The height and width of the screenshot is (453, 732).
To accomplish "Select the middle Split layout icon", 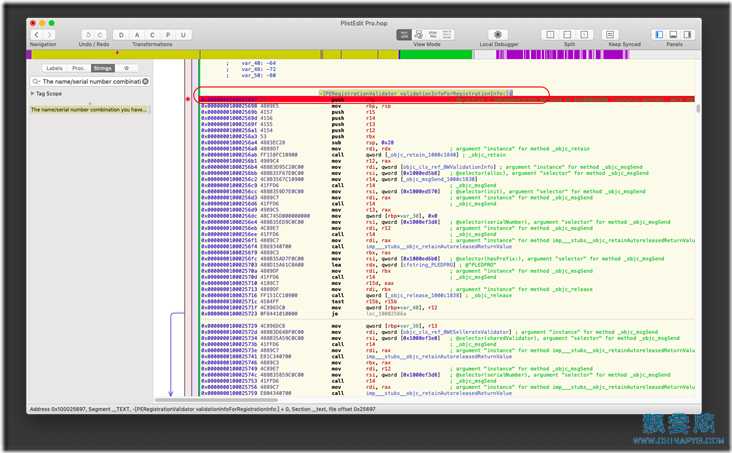I will tap(567, 35).
